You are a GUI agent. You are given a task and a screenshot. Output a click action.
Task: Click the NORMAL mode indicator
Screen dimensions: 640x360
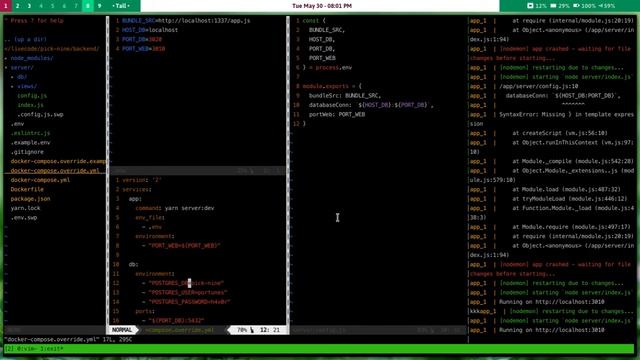[122, 330]
